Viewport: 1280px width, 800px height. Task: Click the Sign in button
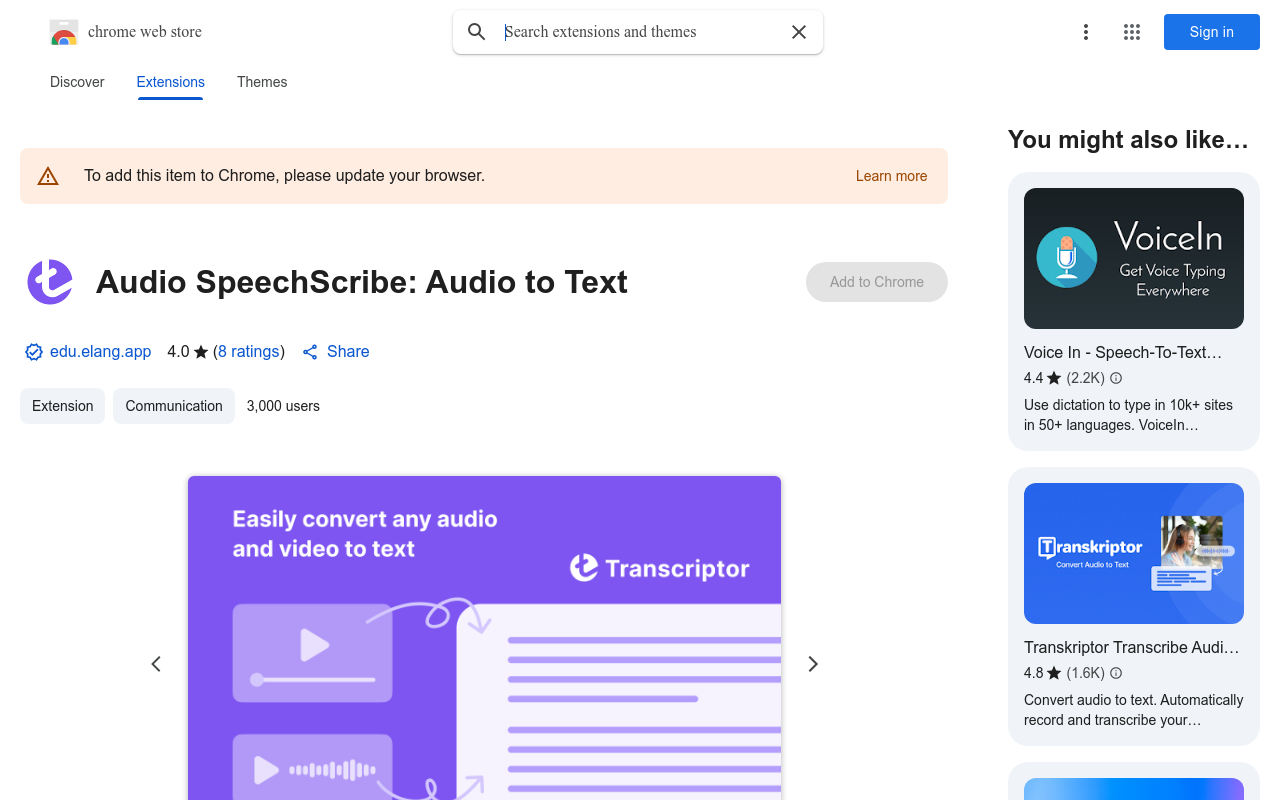coord(1212,32)
